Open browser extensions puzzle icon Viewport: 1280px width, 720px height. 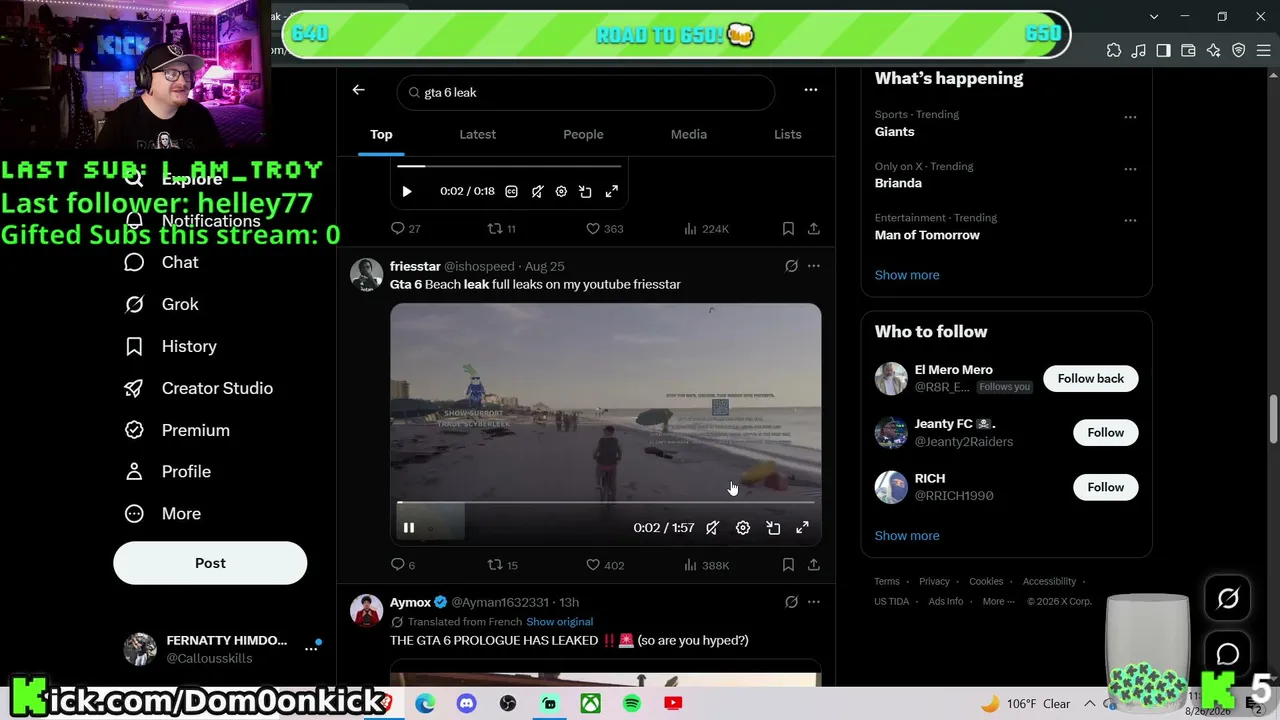(1114, 51)
